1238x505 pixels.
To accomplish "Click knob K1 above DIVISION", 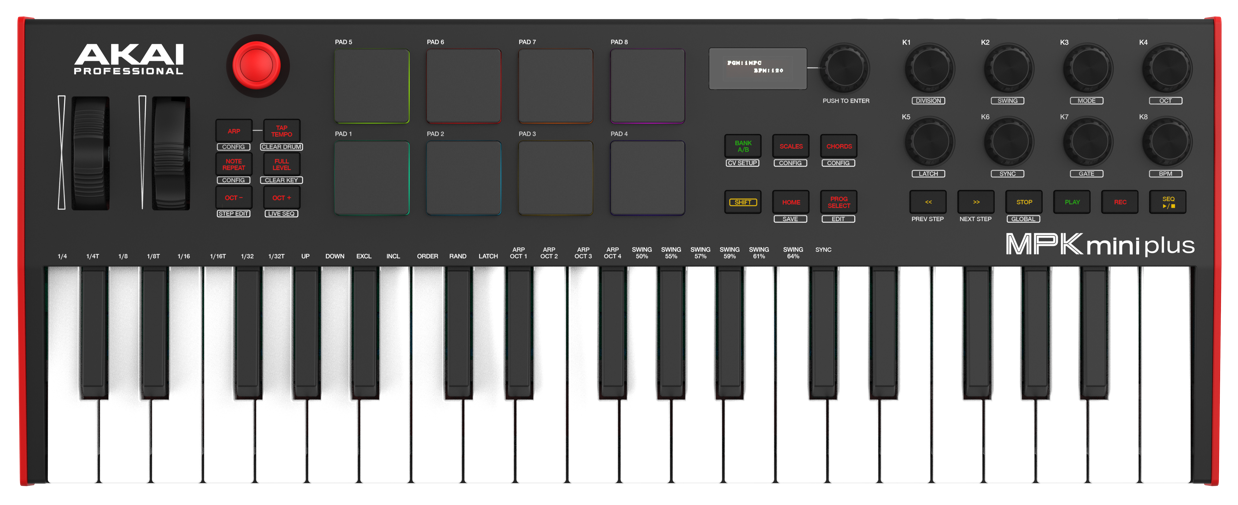I will pos(929,70).
